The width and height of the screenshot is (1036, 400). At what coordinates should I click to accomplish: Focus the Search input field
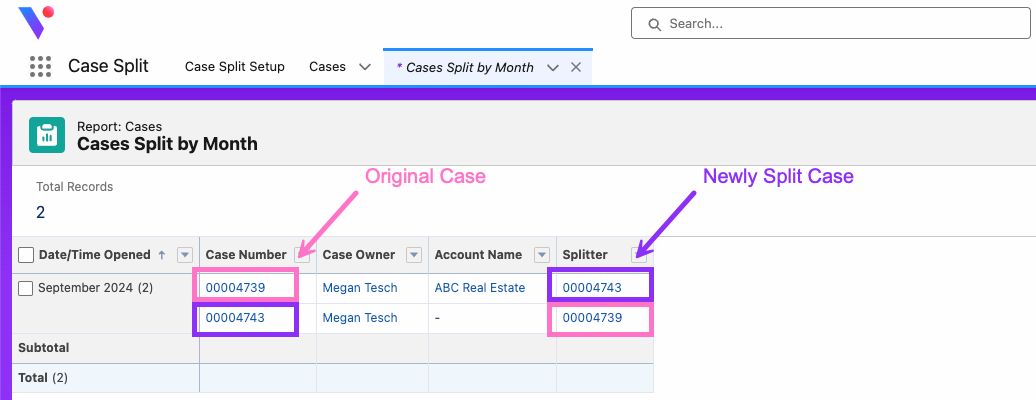831,24
